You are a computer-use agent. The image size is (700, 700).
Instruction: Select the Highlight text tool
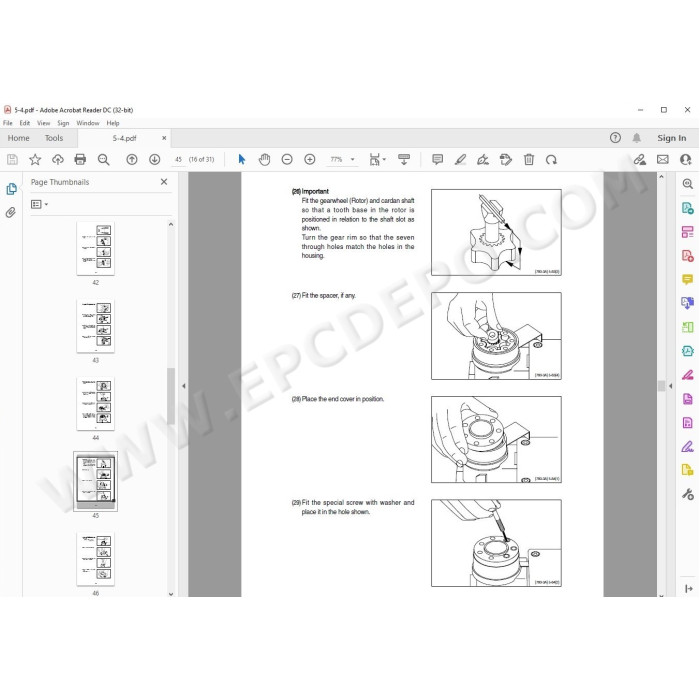(x=460, y=159)
